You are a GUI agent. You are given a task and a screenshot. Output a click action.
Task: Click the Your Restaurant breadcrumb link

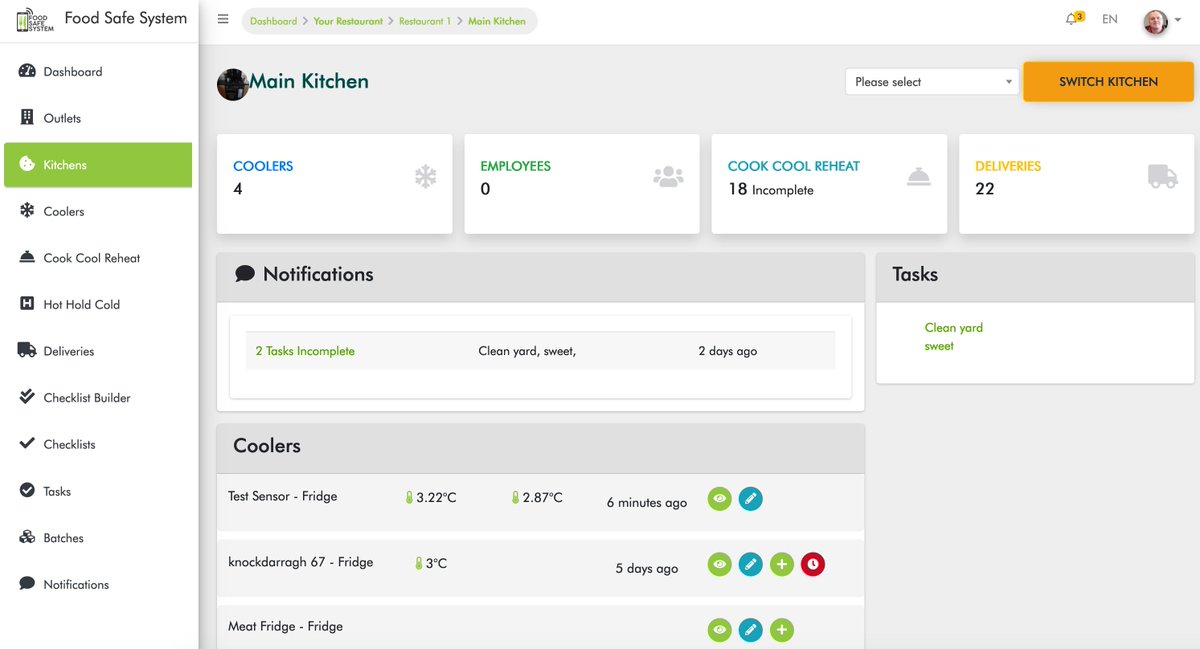coord(348,21)
